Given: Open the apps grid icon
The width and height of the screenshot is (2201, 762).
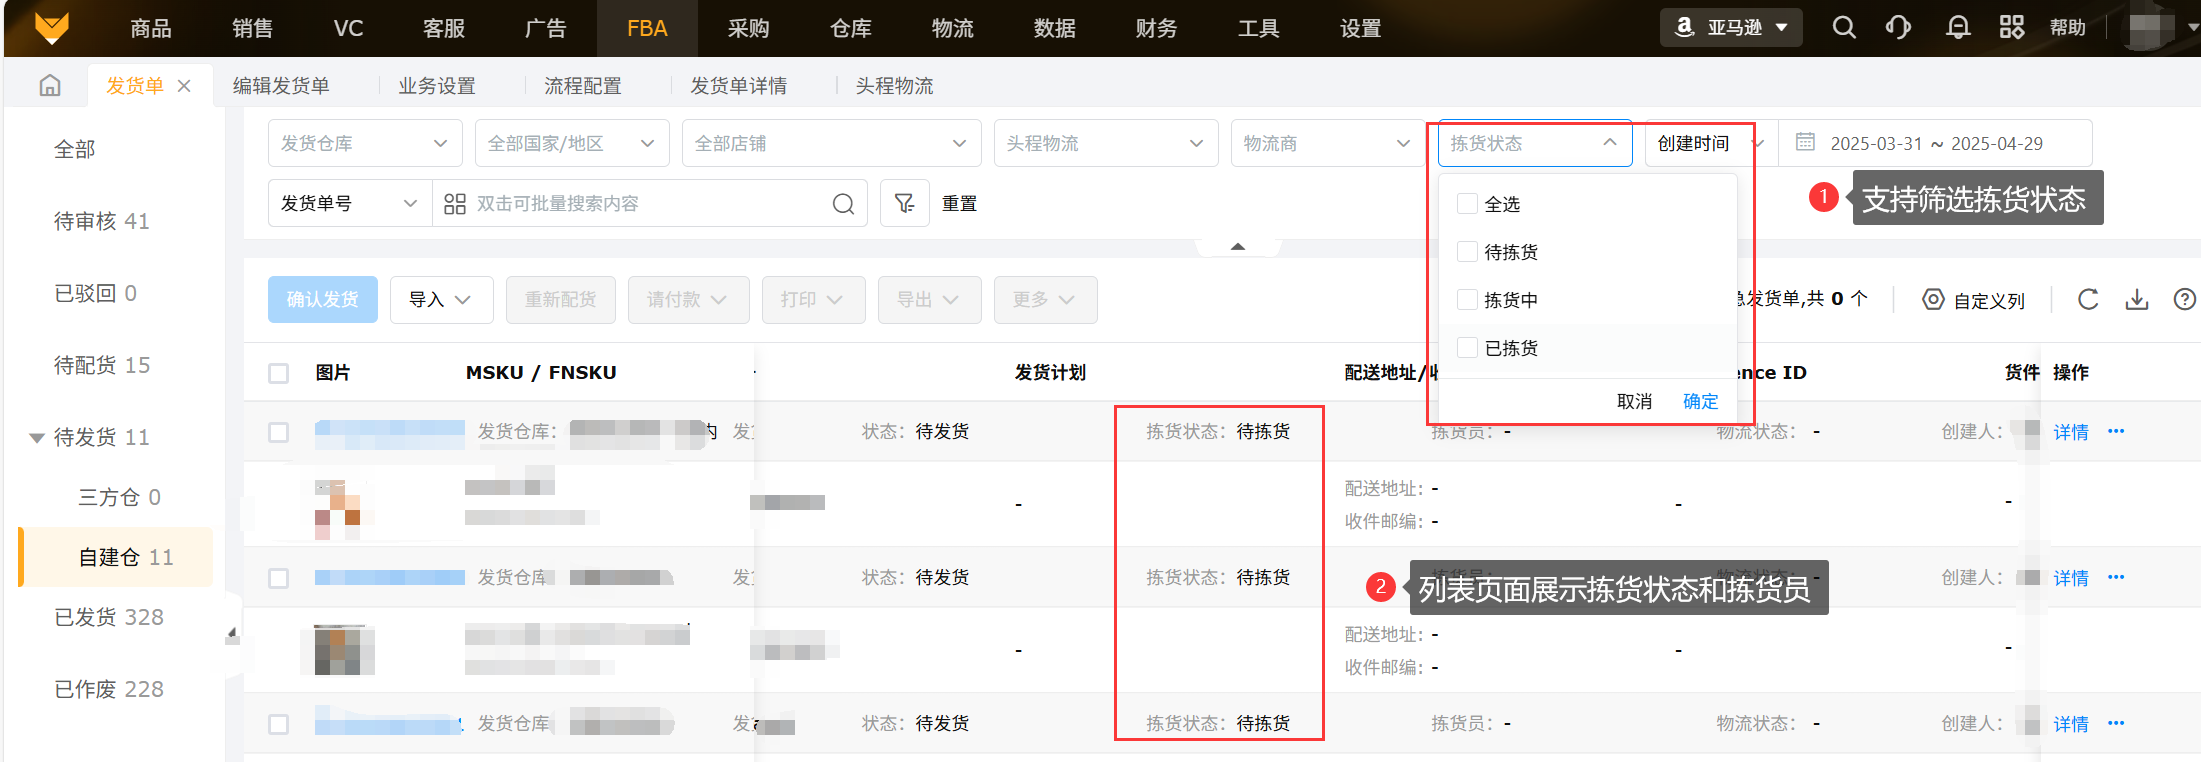Looking at the screenshot, I should coord(2012,28).
